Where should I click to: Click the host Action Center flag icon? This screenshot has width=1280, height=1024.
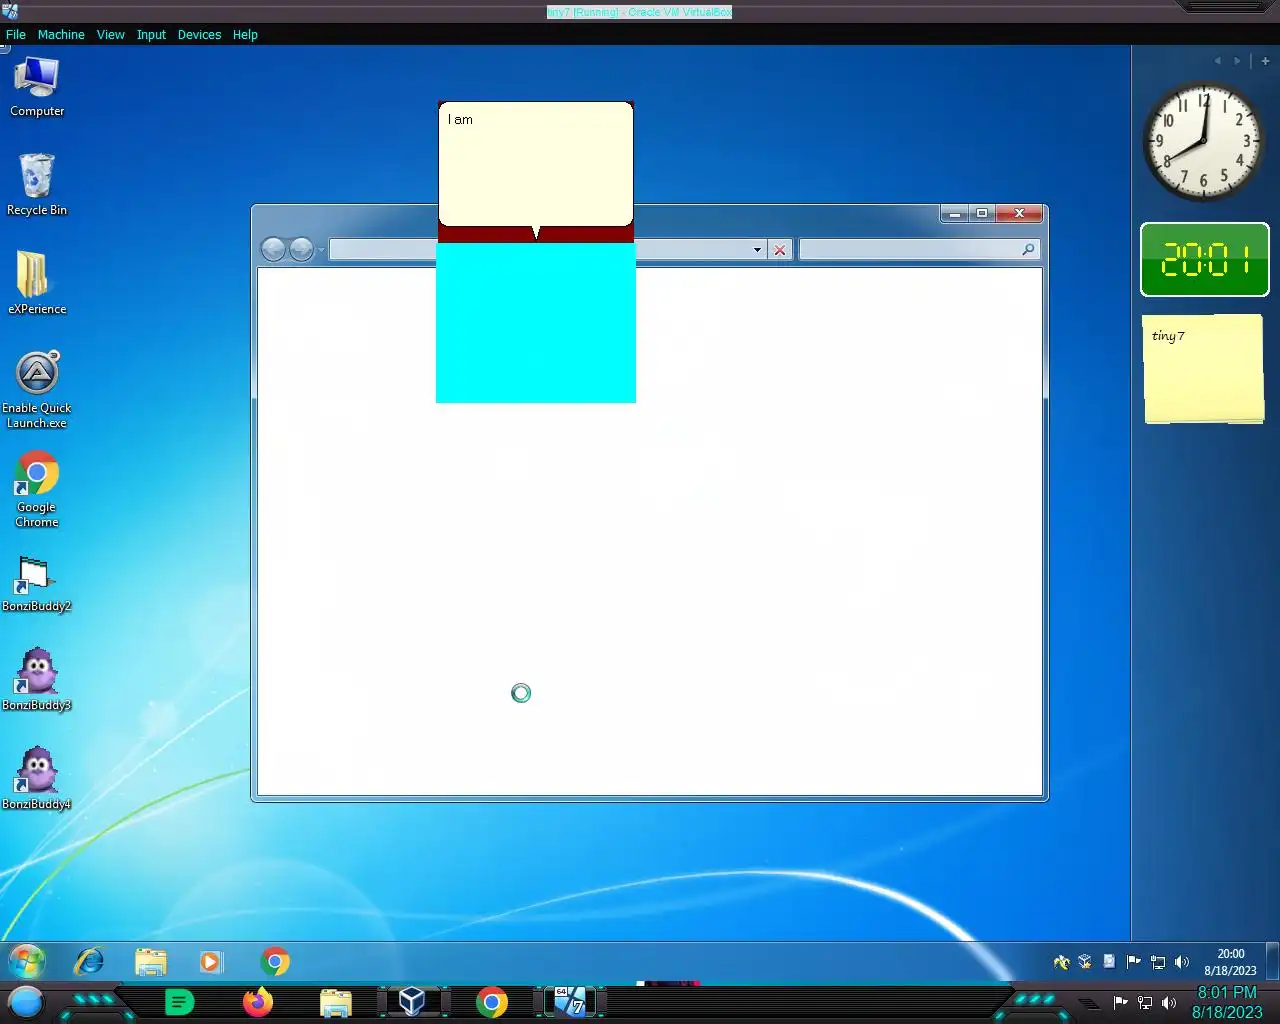(x=1121, y=1003)
